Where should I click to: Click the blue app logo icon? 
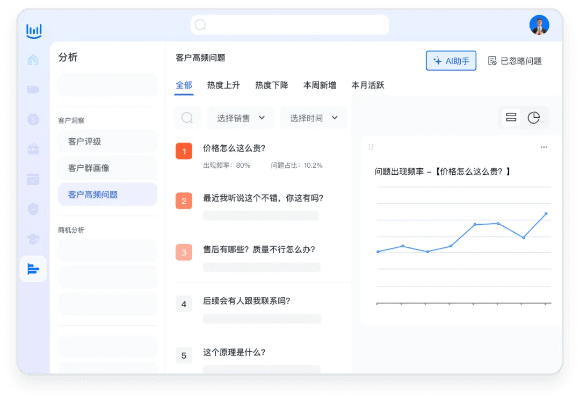(x=34, y=31)
